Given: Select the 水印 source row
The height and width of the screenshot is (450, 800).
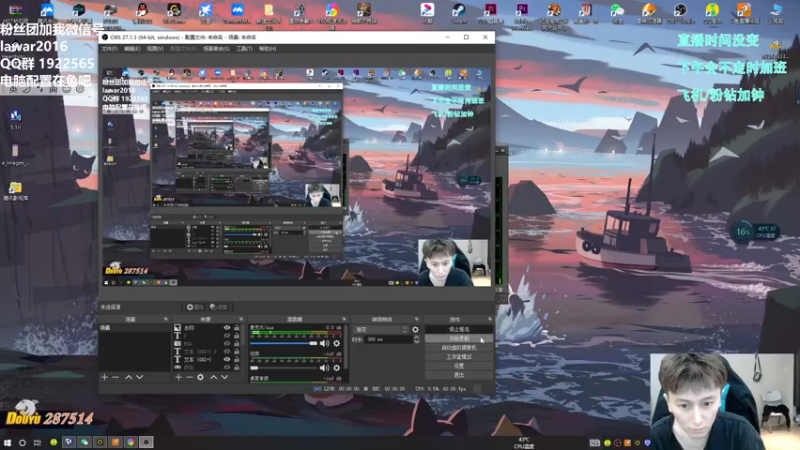Looking at the screenshot, I should click(x=207, y=328).
